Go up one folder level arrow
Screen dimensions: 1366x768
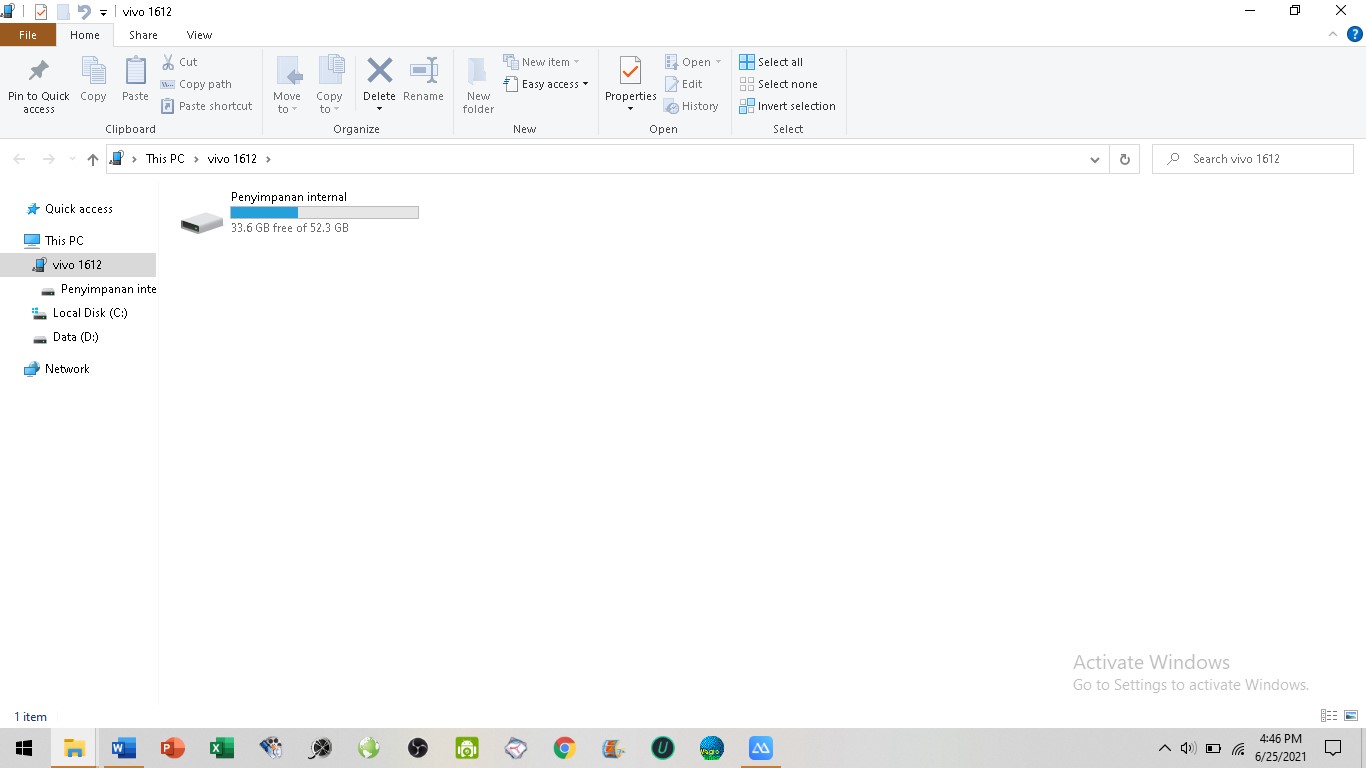(x=93, y=159)
